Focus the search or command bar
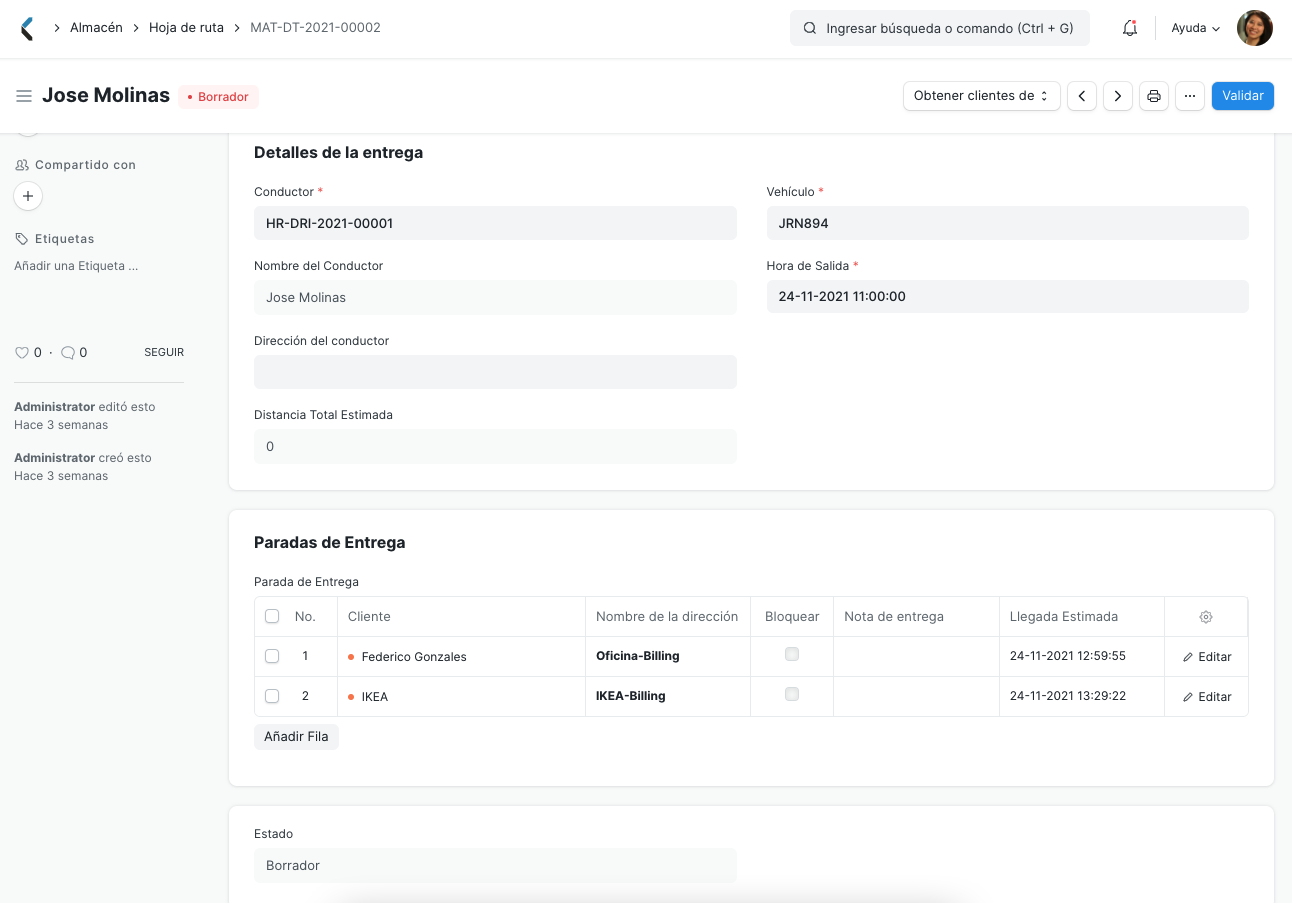This screenshot has width=1292, height=903. [940, 28]
